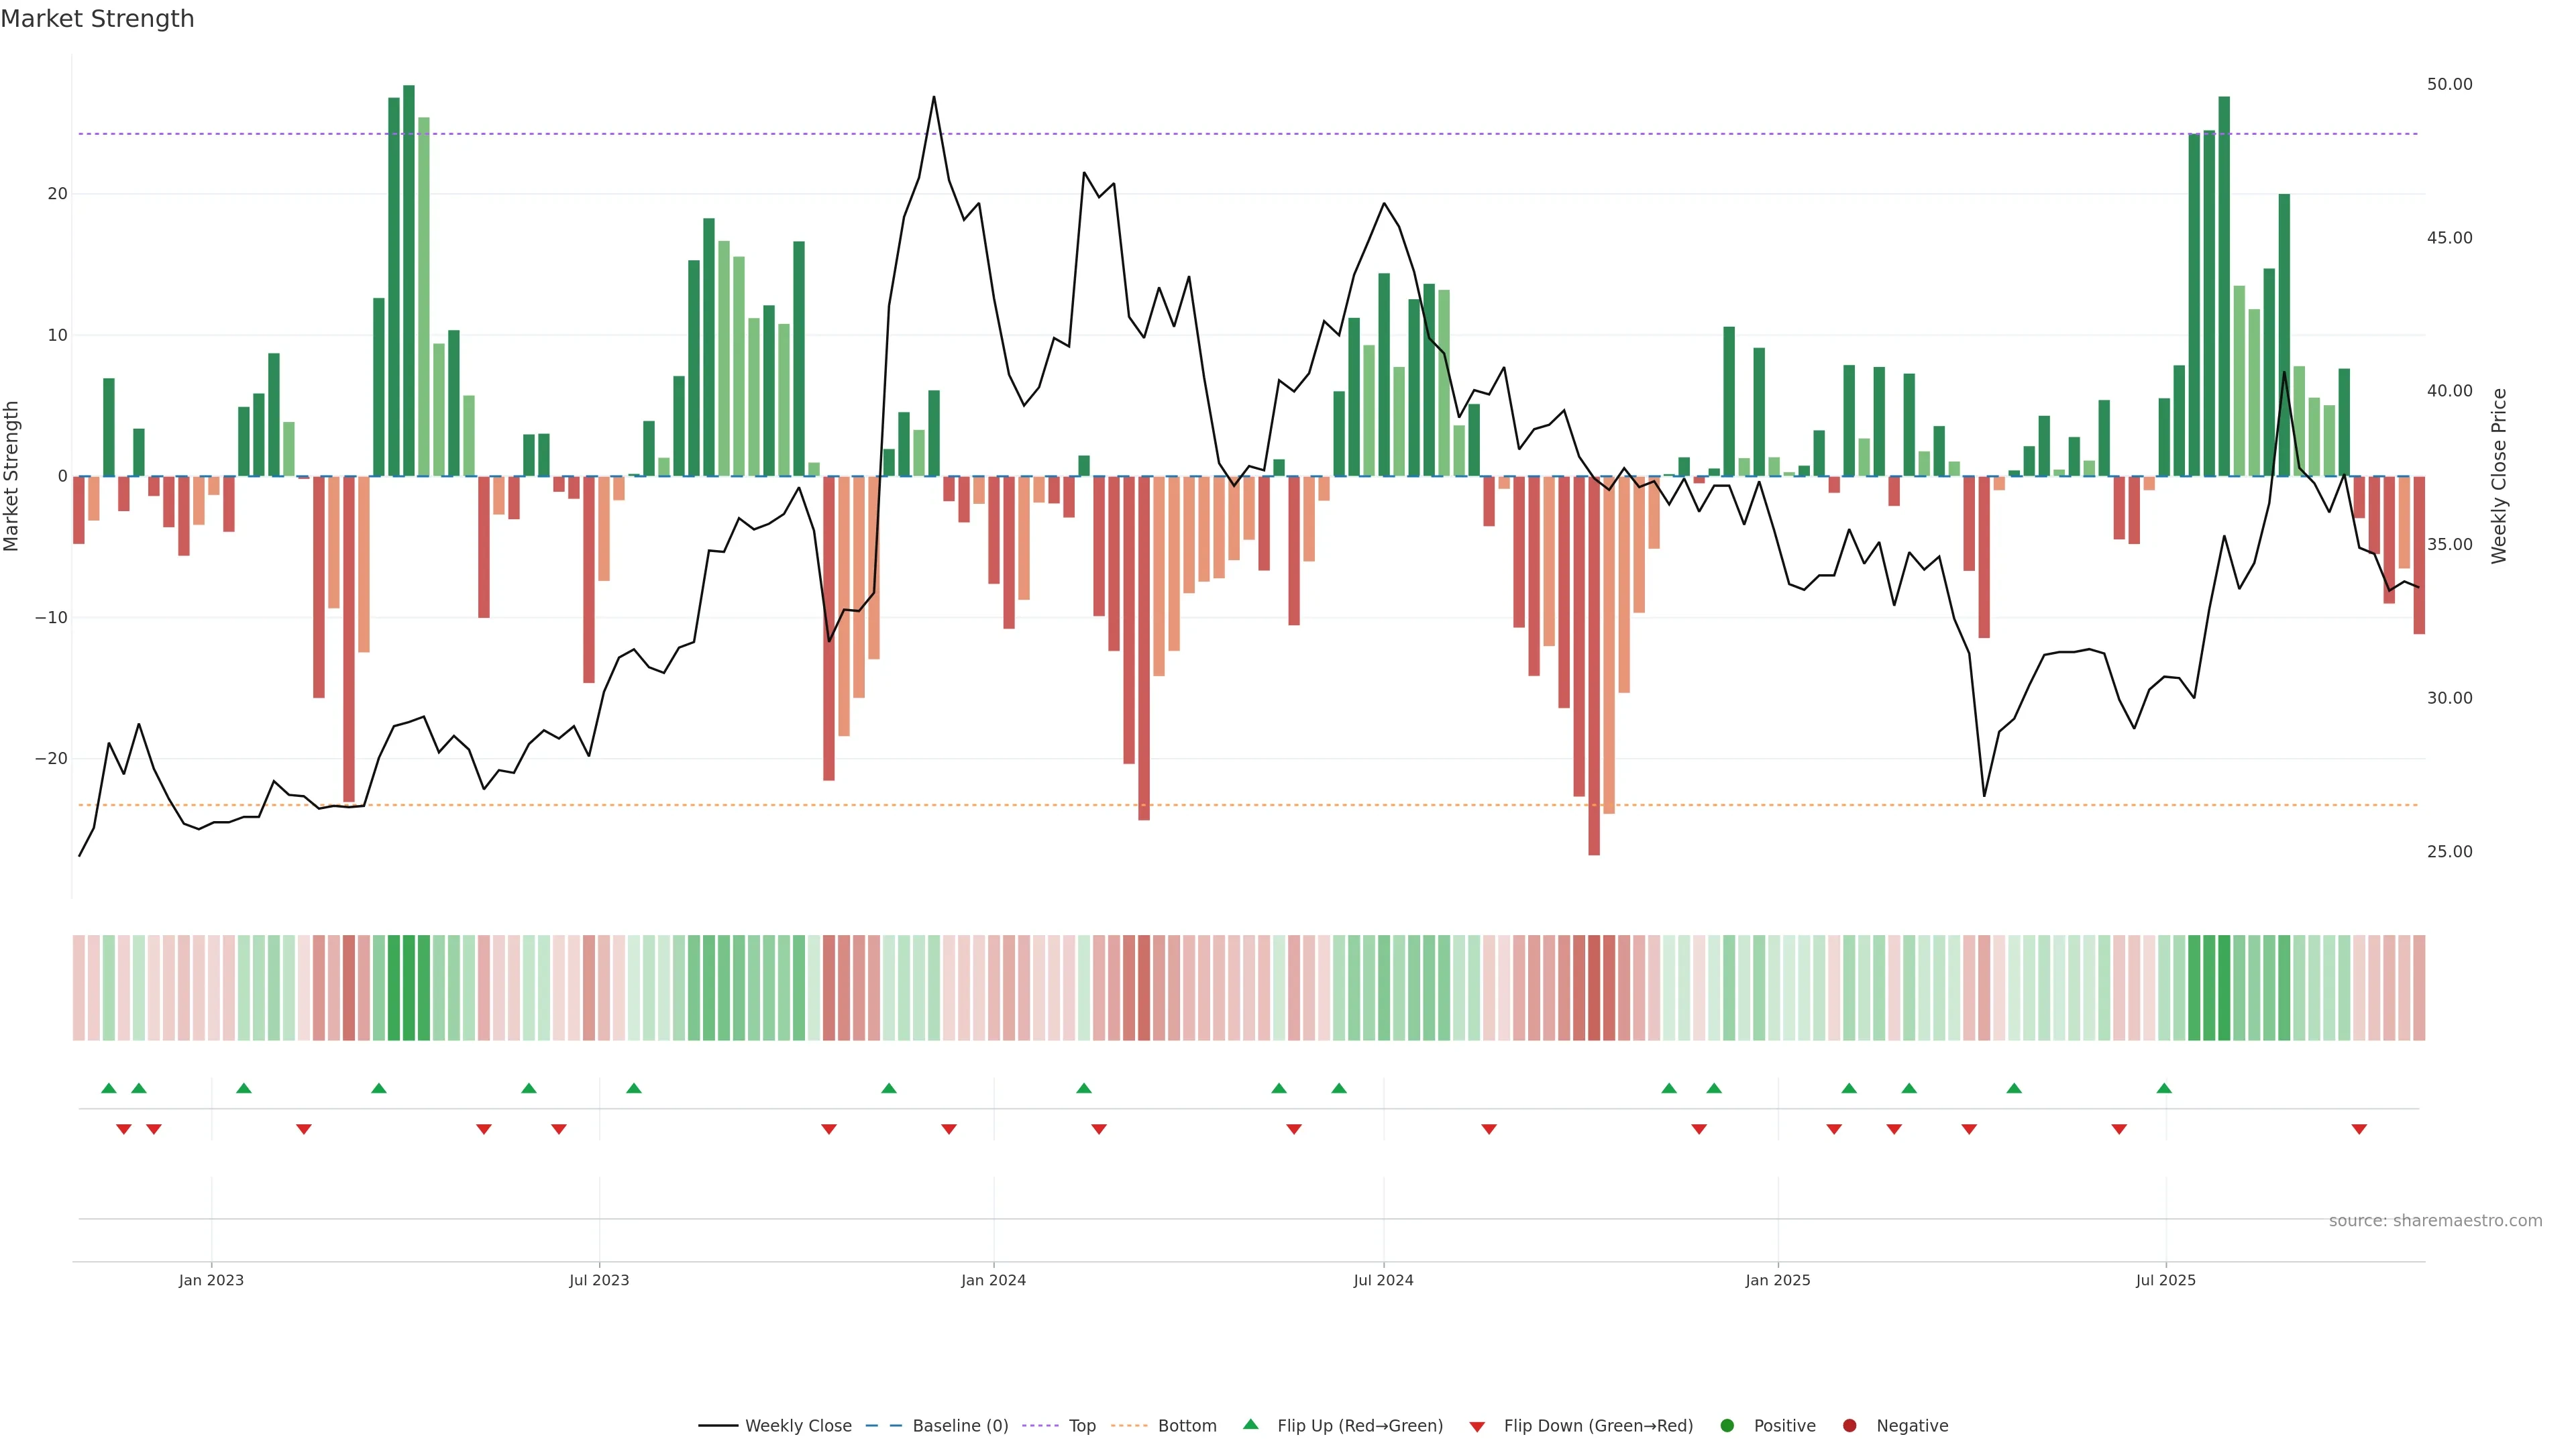Click the Flip Up green triangle legend icon
The width and height of the screenshot is (2576, 1449).
(x=1250, y=1424)
